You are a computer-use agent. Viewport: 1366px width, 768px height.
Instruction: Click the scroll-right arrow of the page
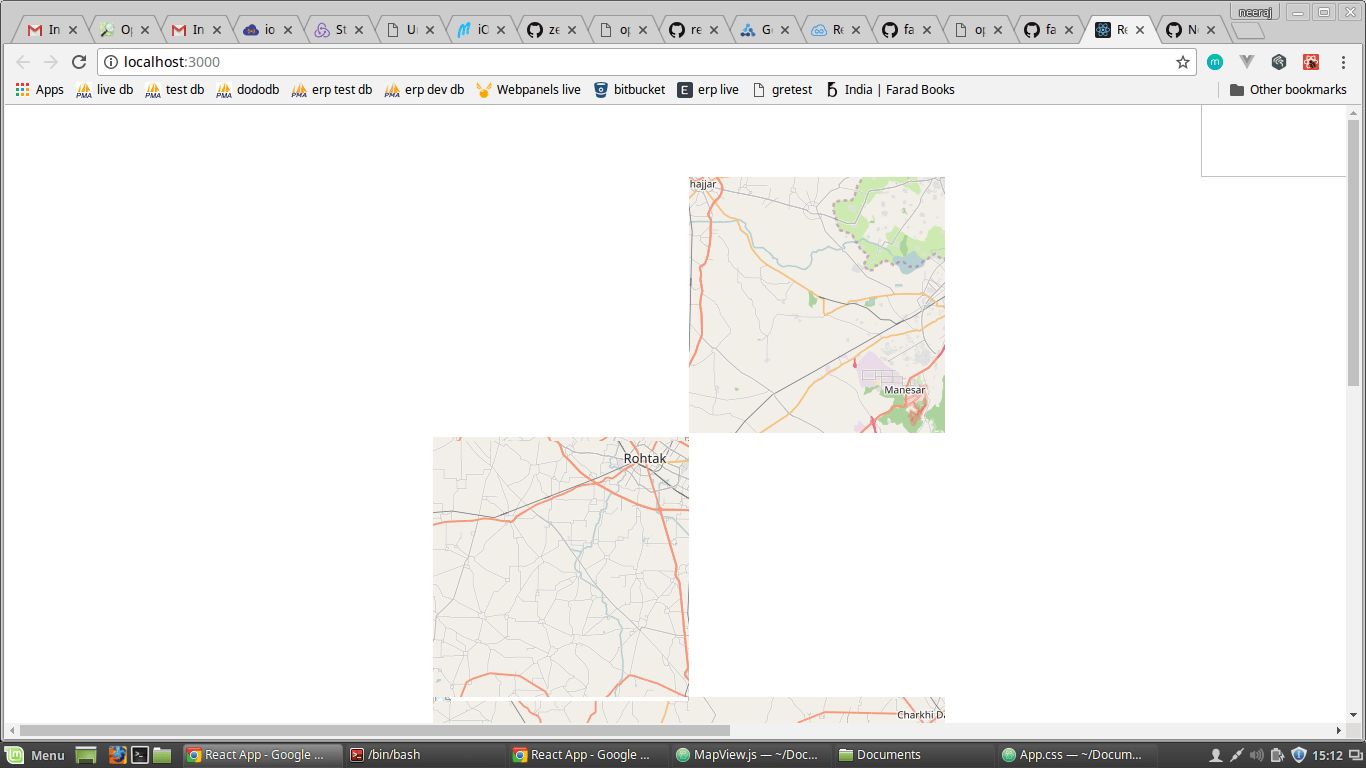pyautogui.click(x=1339, y=731)
